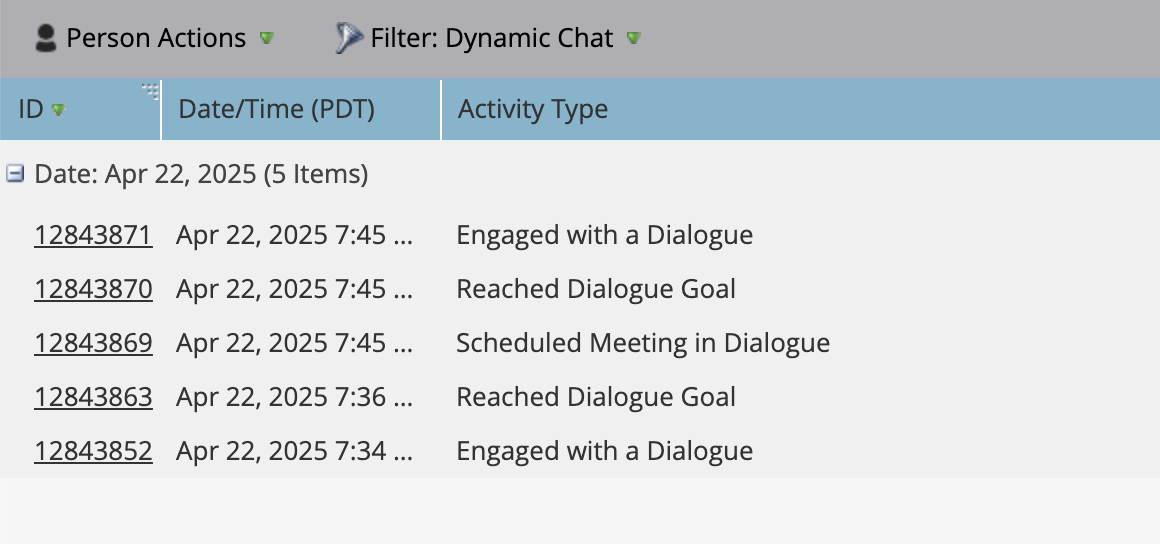Screen dimensions: 1160x544
Task: Open the Person Actions menu
Action: (x=155, y=38)
